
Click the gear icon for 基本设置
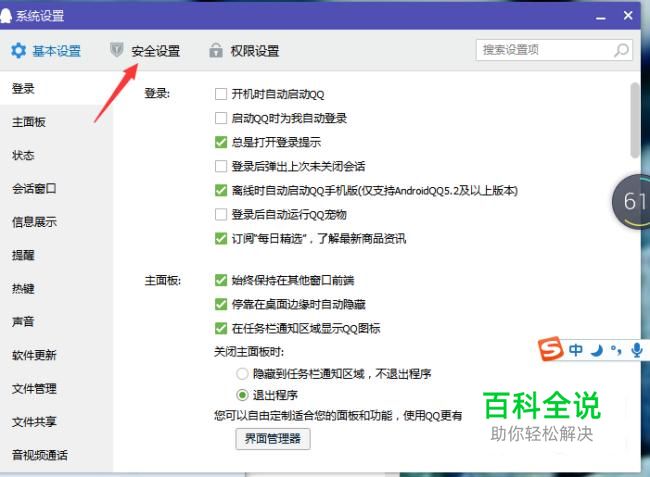(x=18, y=51)
